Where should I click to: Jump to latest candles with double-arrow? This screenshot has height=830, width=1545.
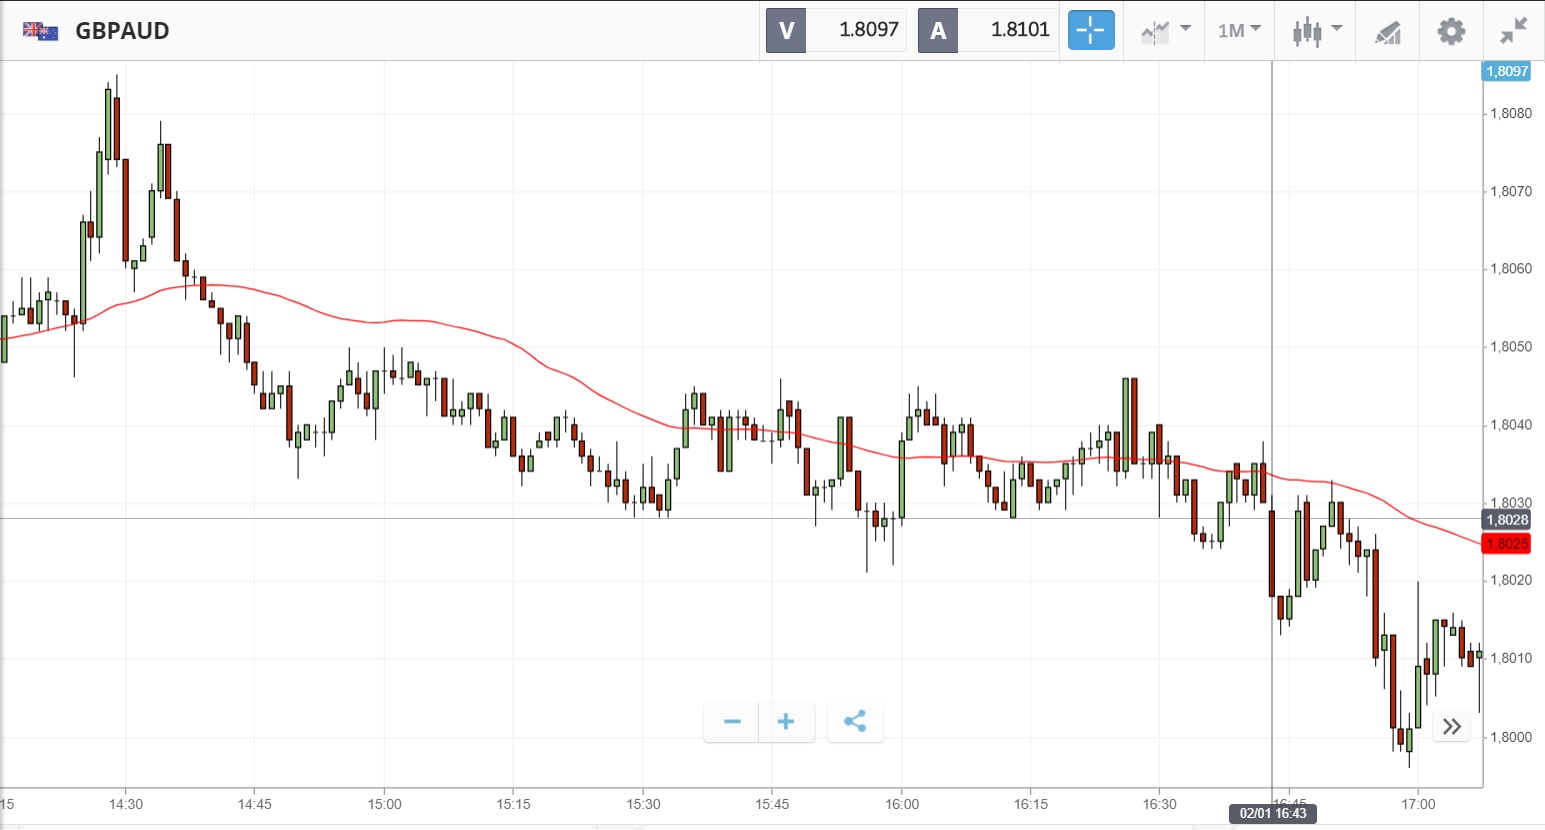point(1452,726)
